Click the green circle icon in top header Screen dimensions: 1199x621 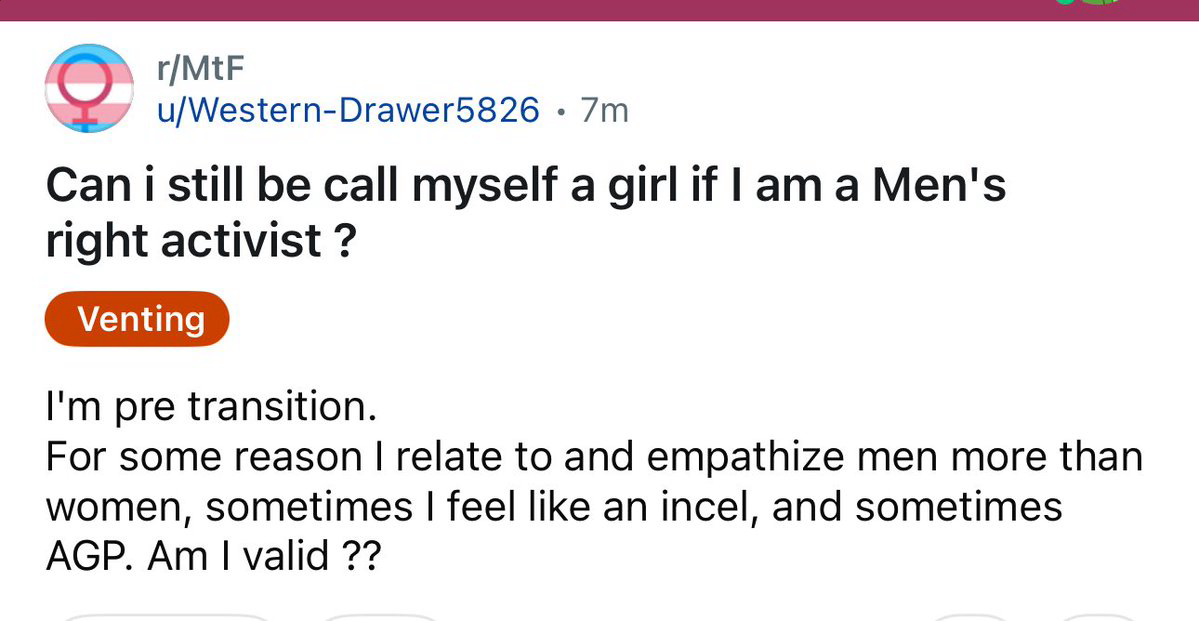(x=1065, y=2)
